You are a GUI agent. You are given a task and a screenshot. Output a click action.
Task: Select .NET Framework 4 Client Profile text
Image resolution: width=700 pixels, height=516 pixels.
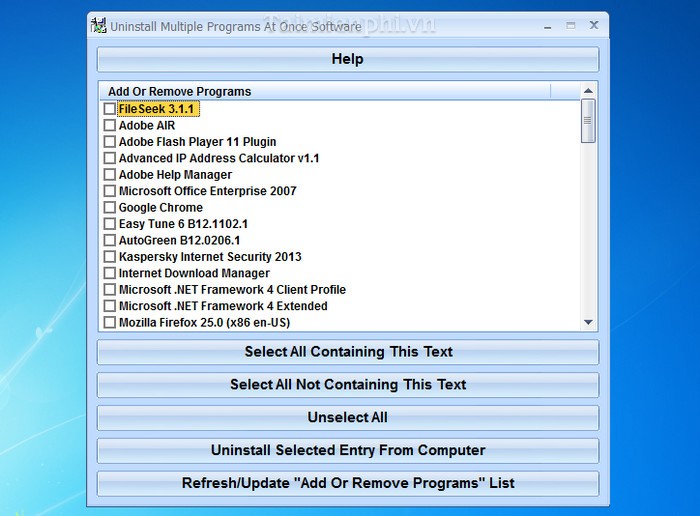coord(232,290)
